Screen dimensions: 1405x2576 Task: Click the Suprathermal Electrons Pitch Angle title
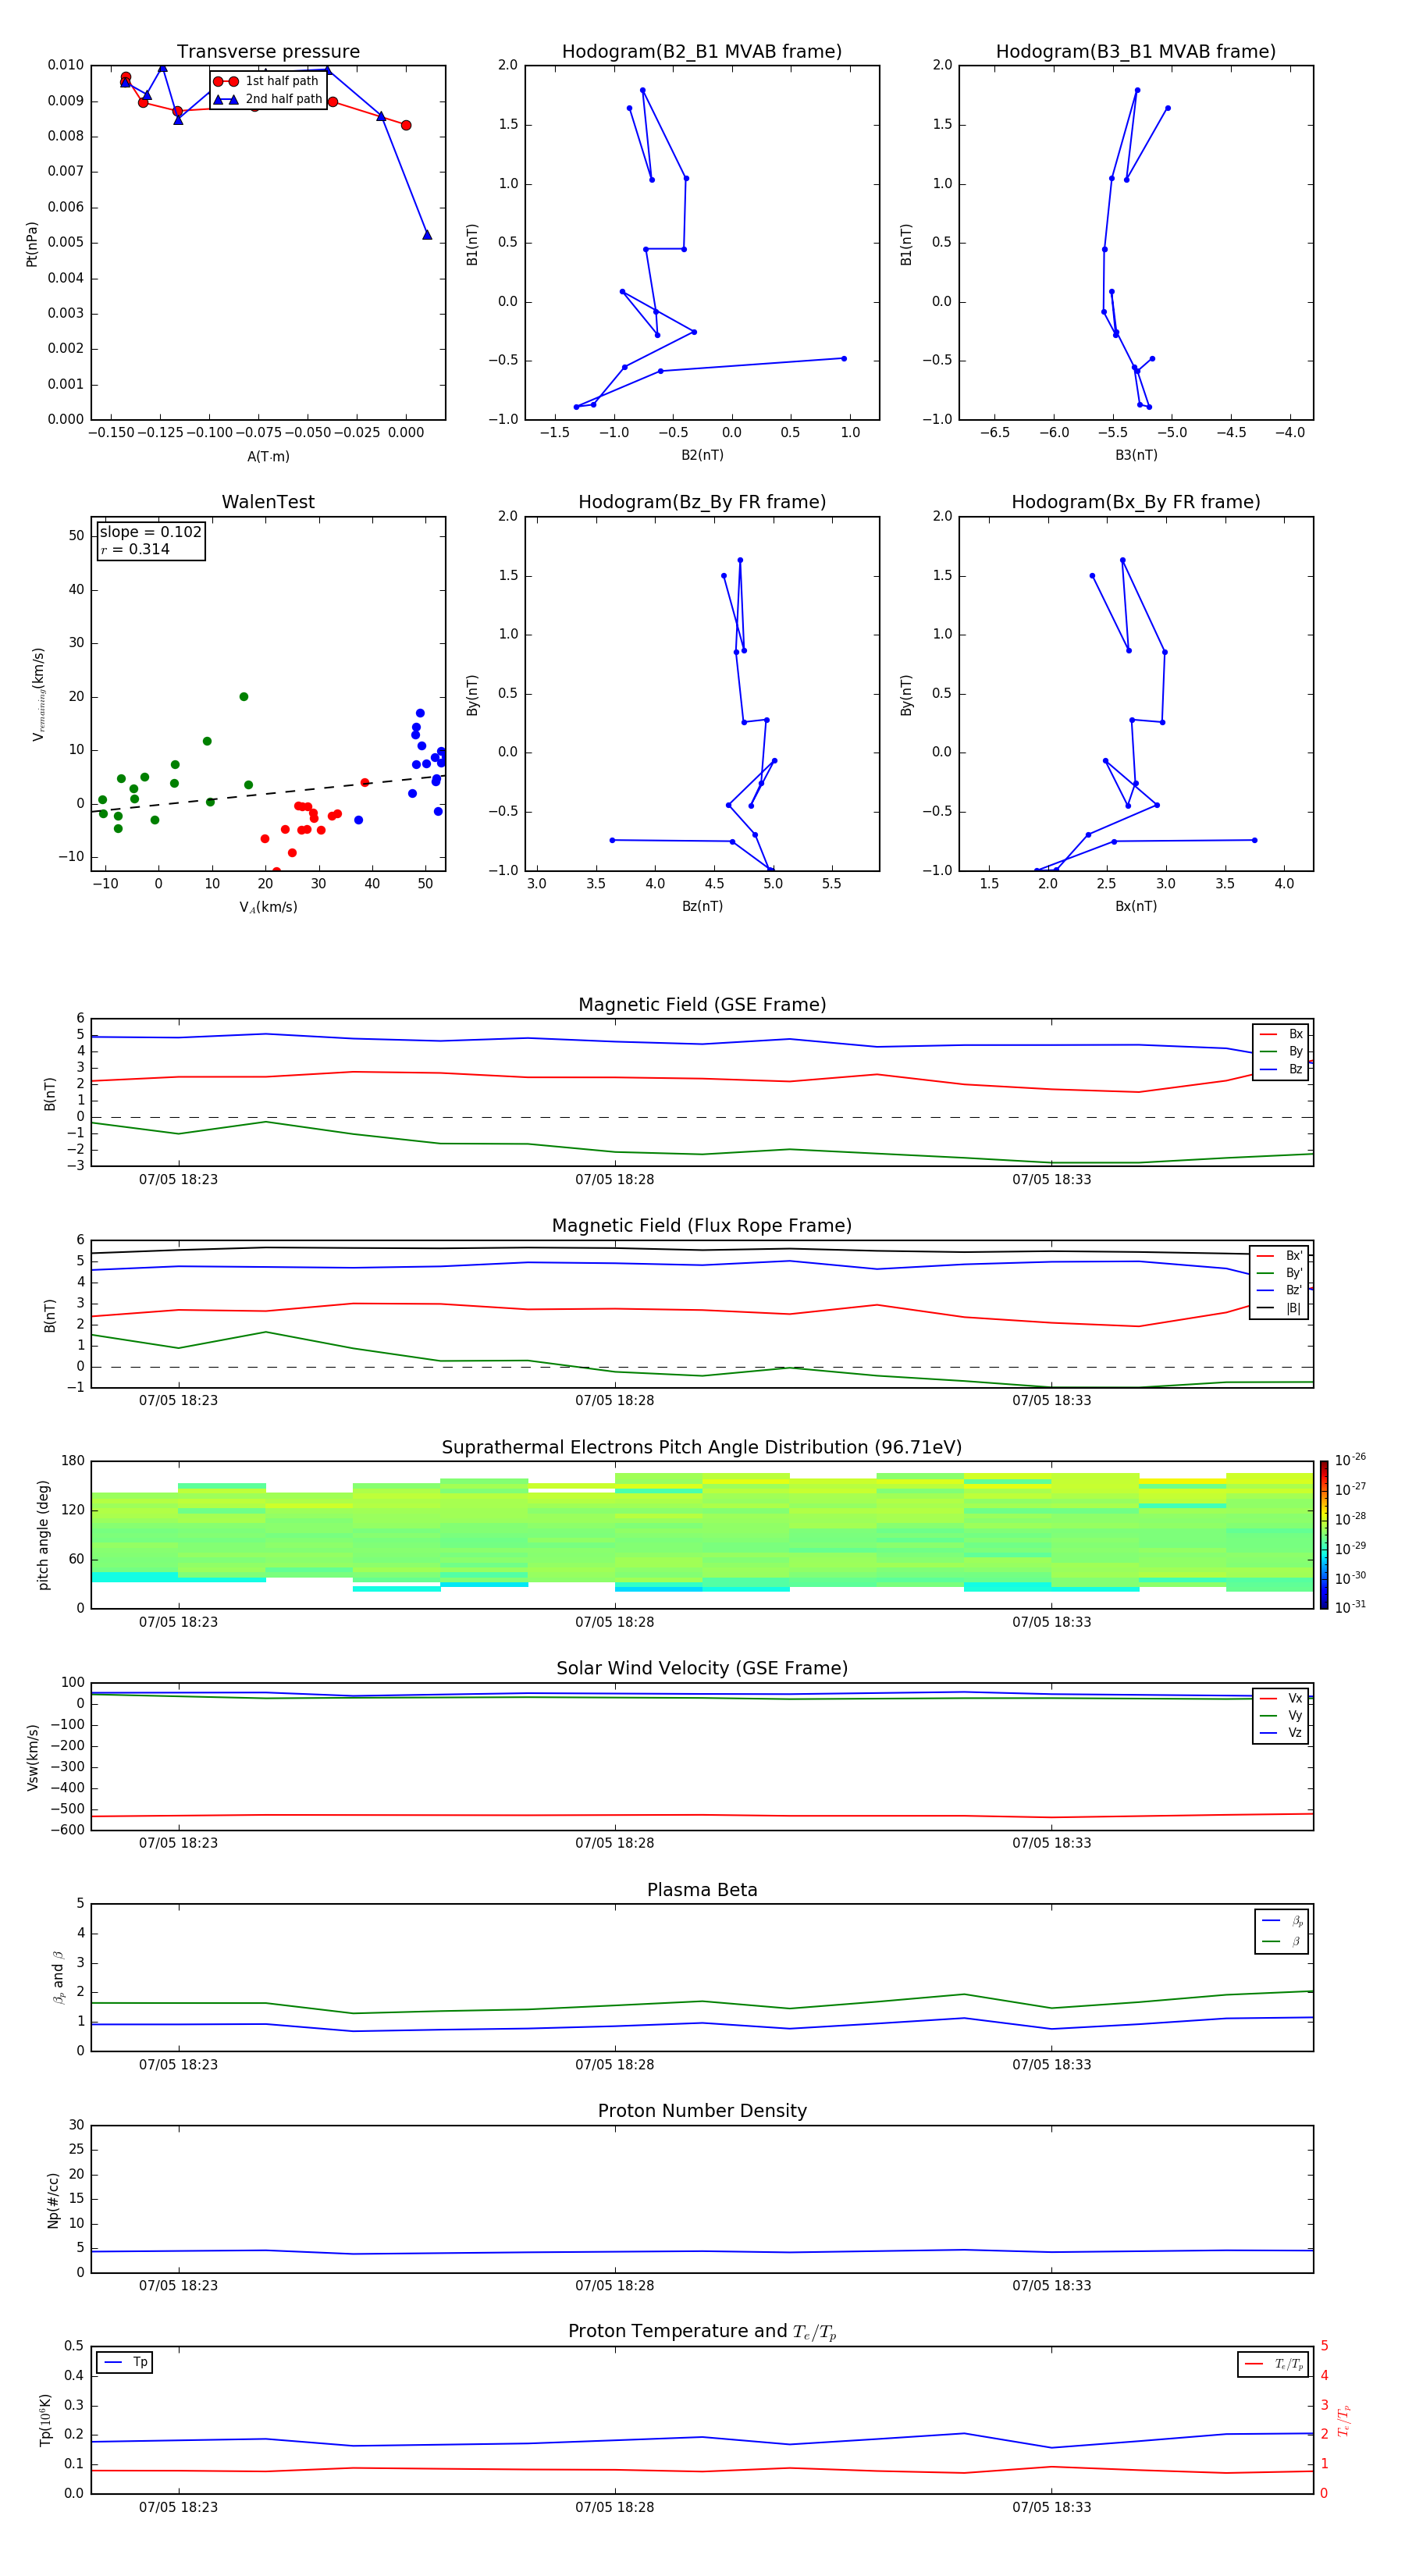[702, 1447]
